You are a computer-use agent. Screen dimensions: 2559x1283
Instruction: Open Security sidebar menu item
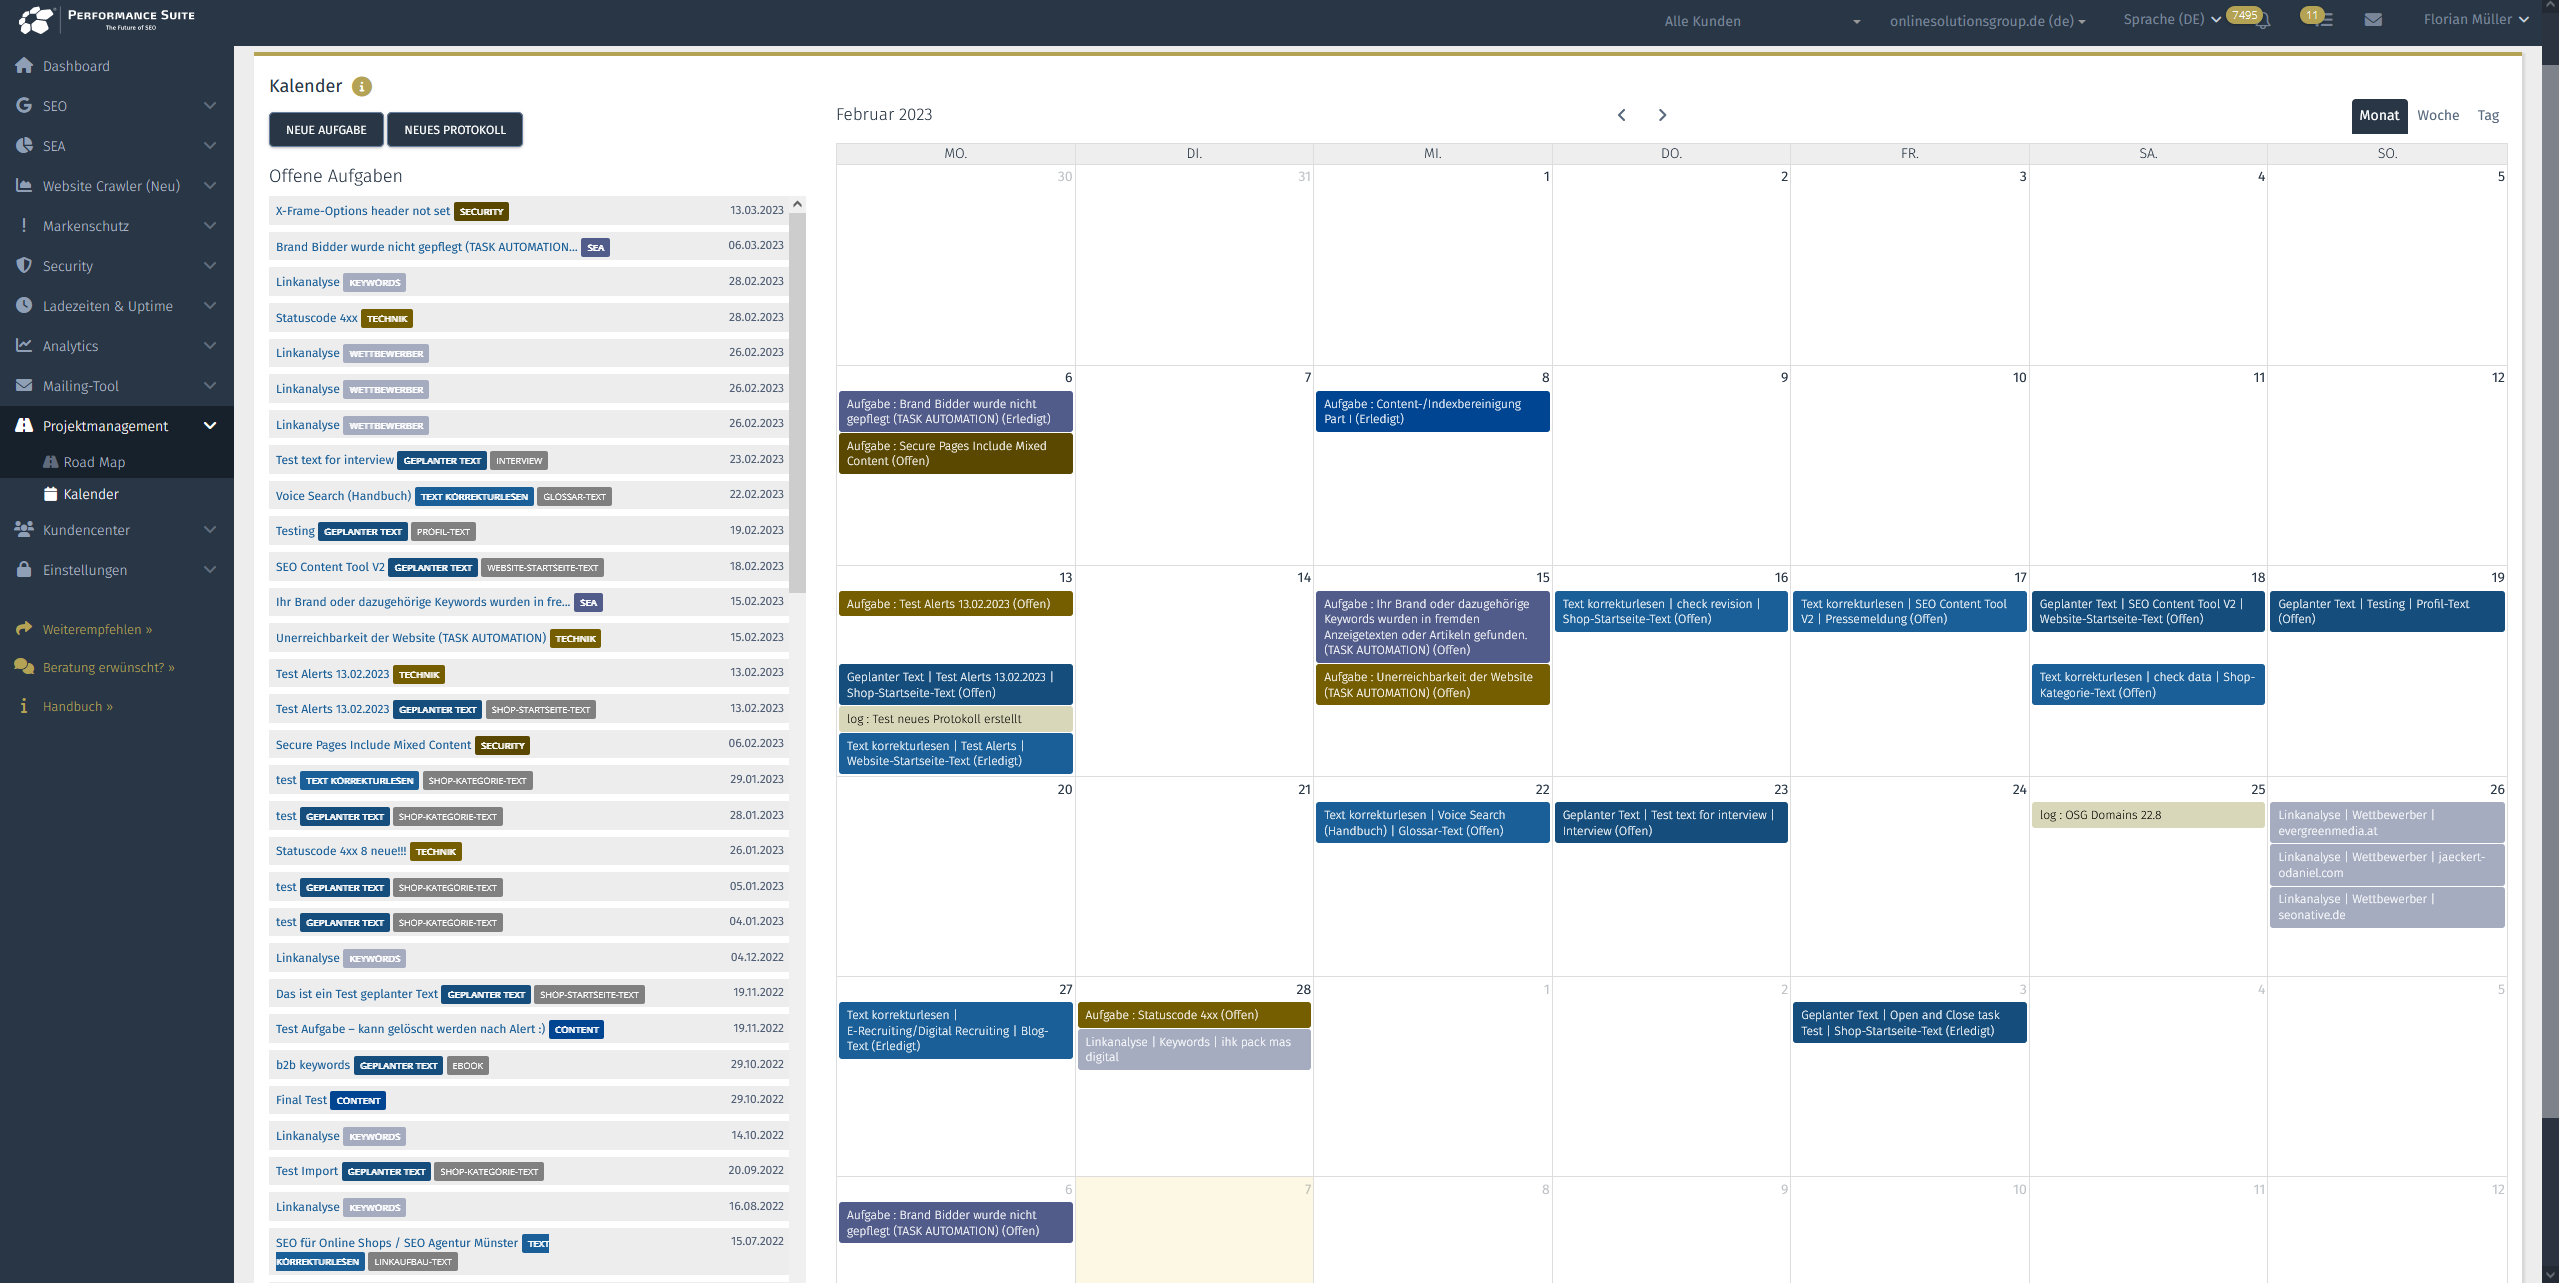point(68,266)
